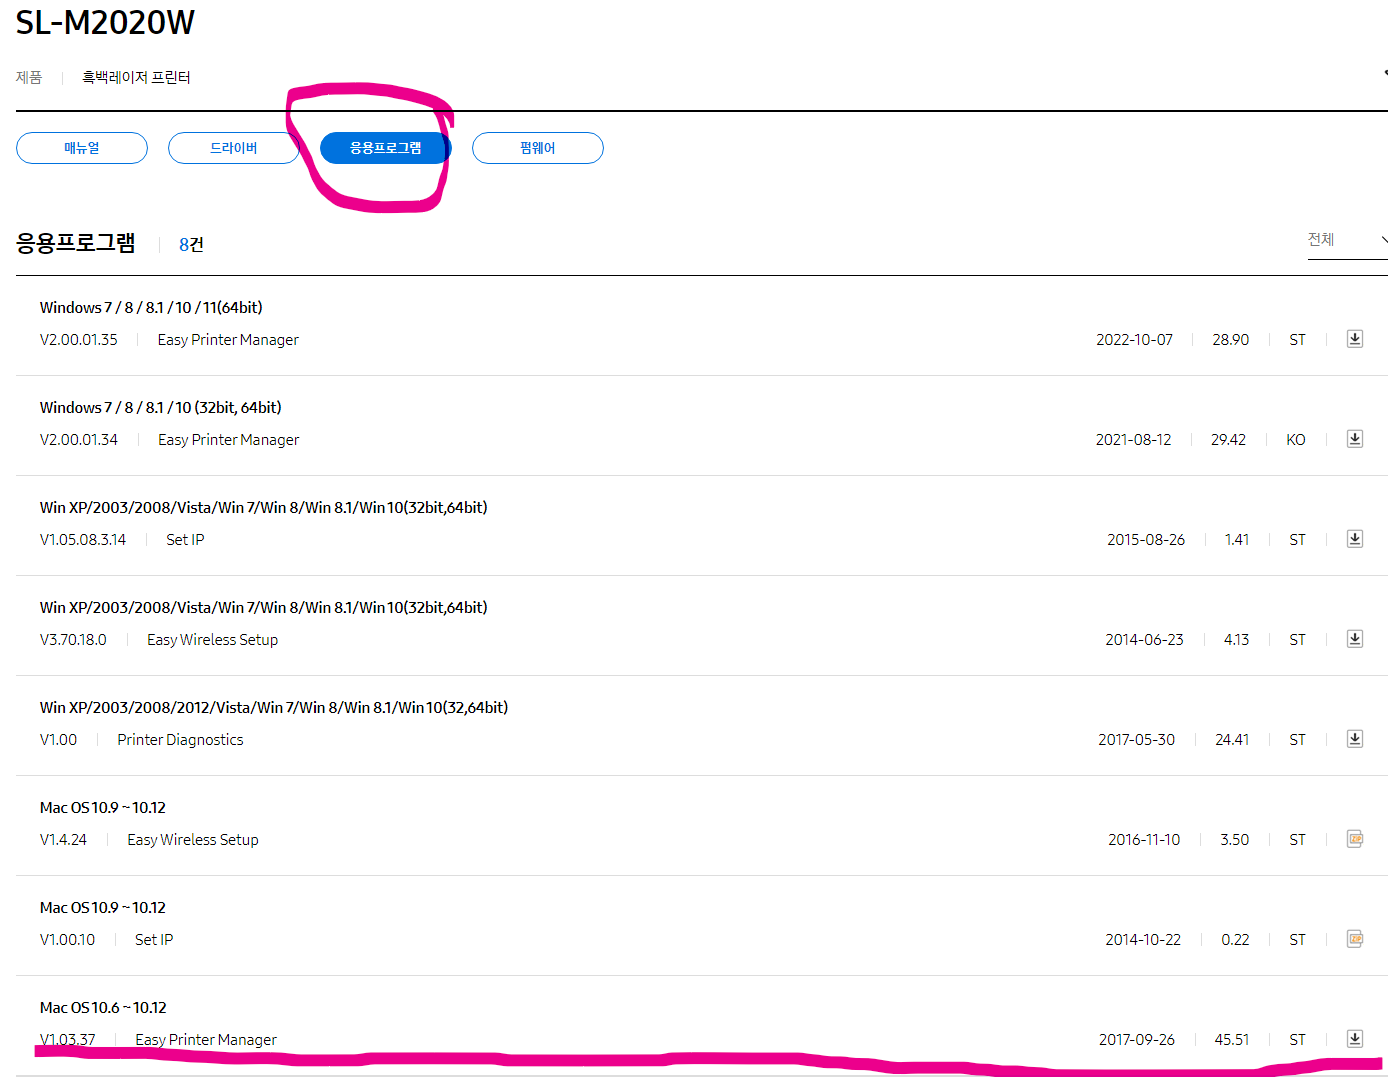Click version V1.4.24 text
1388x1082 pixels.
[63, 840]
